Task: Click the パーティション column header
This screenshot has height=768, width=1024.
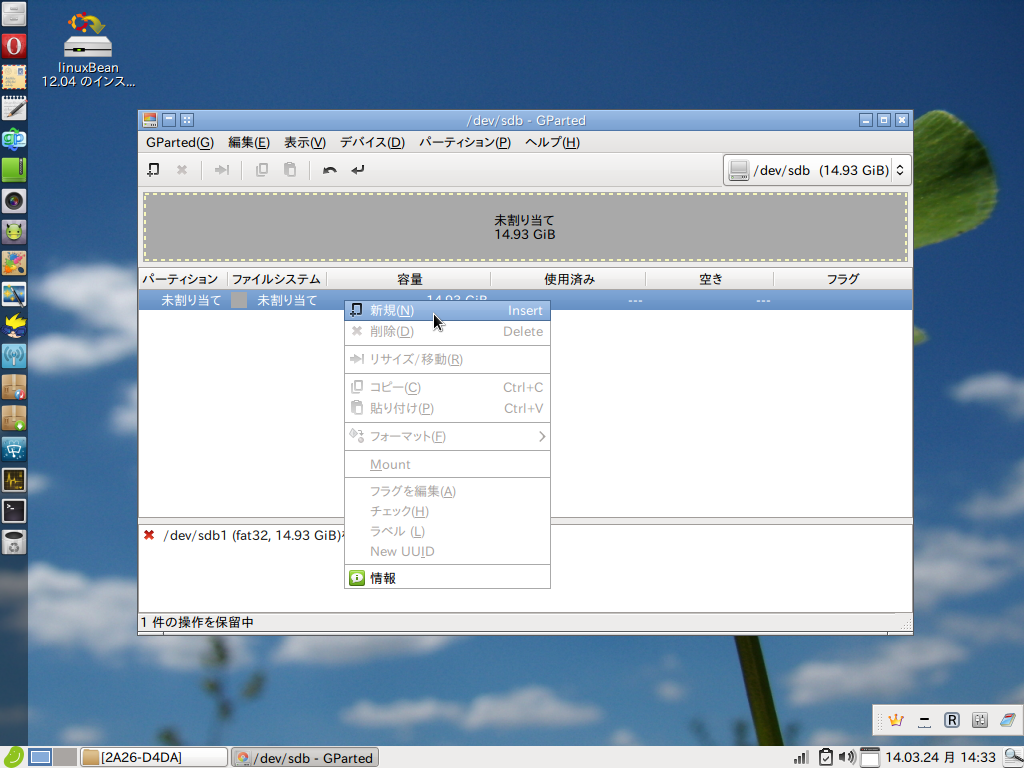Action: tap(183, 279)
